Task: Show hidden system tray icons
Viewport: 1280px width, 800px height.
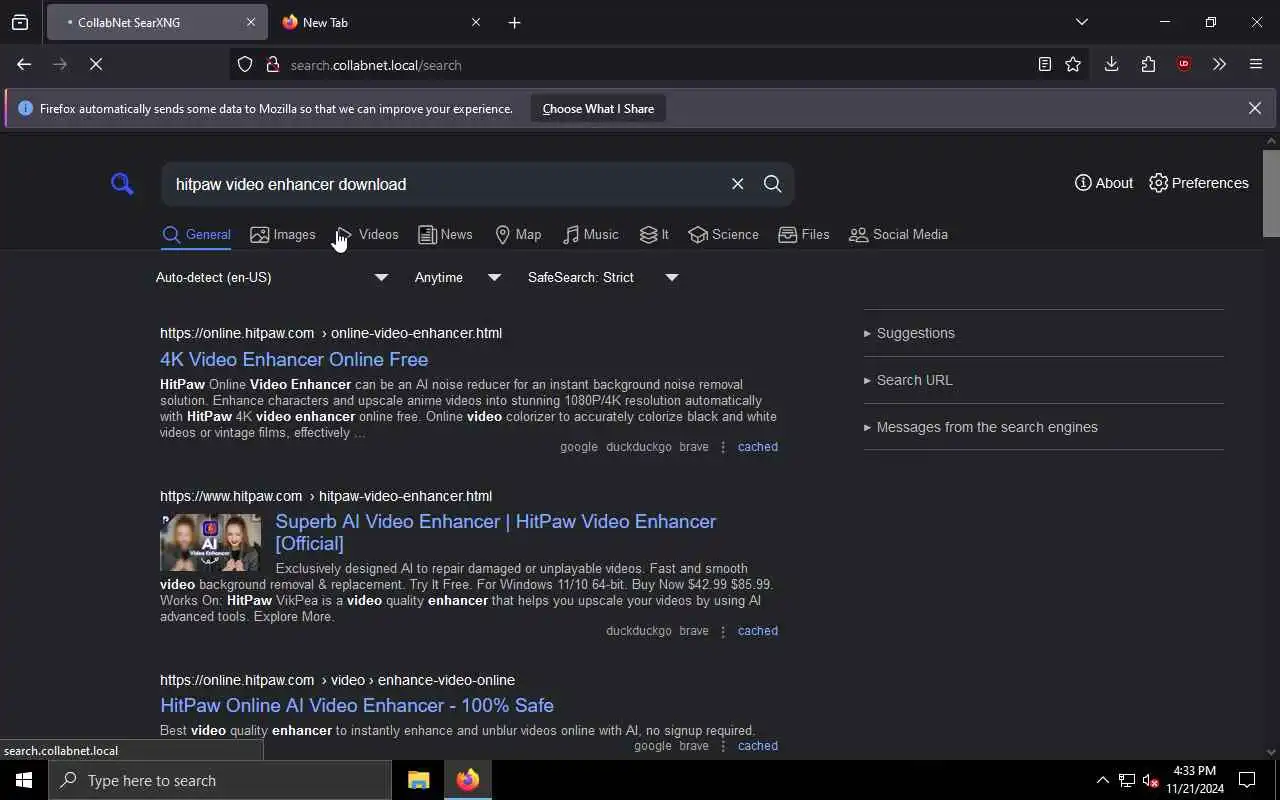Action: tap(1102, 780)
